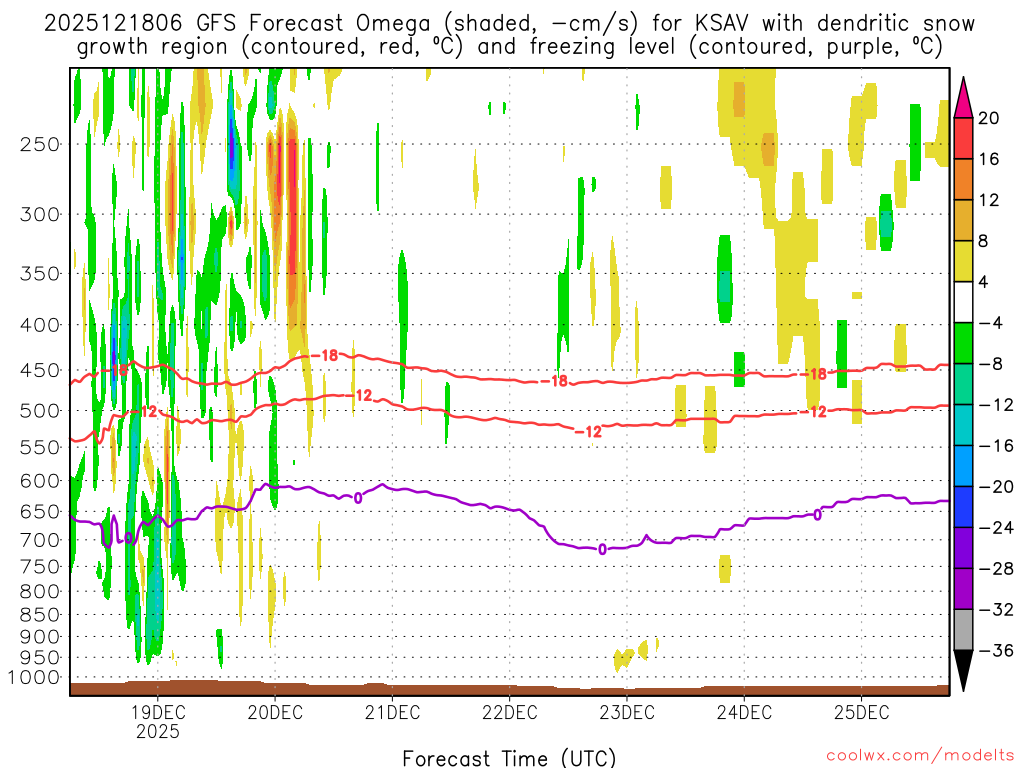Click the black downward arrow below colorbar
This screenshot has height=768, width=1024.
tap(963, 671)
